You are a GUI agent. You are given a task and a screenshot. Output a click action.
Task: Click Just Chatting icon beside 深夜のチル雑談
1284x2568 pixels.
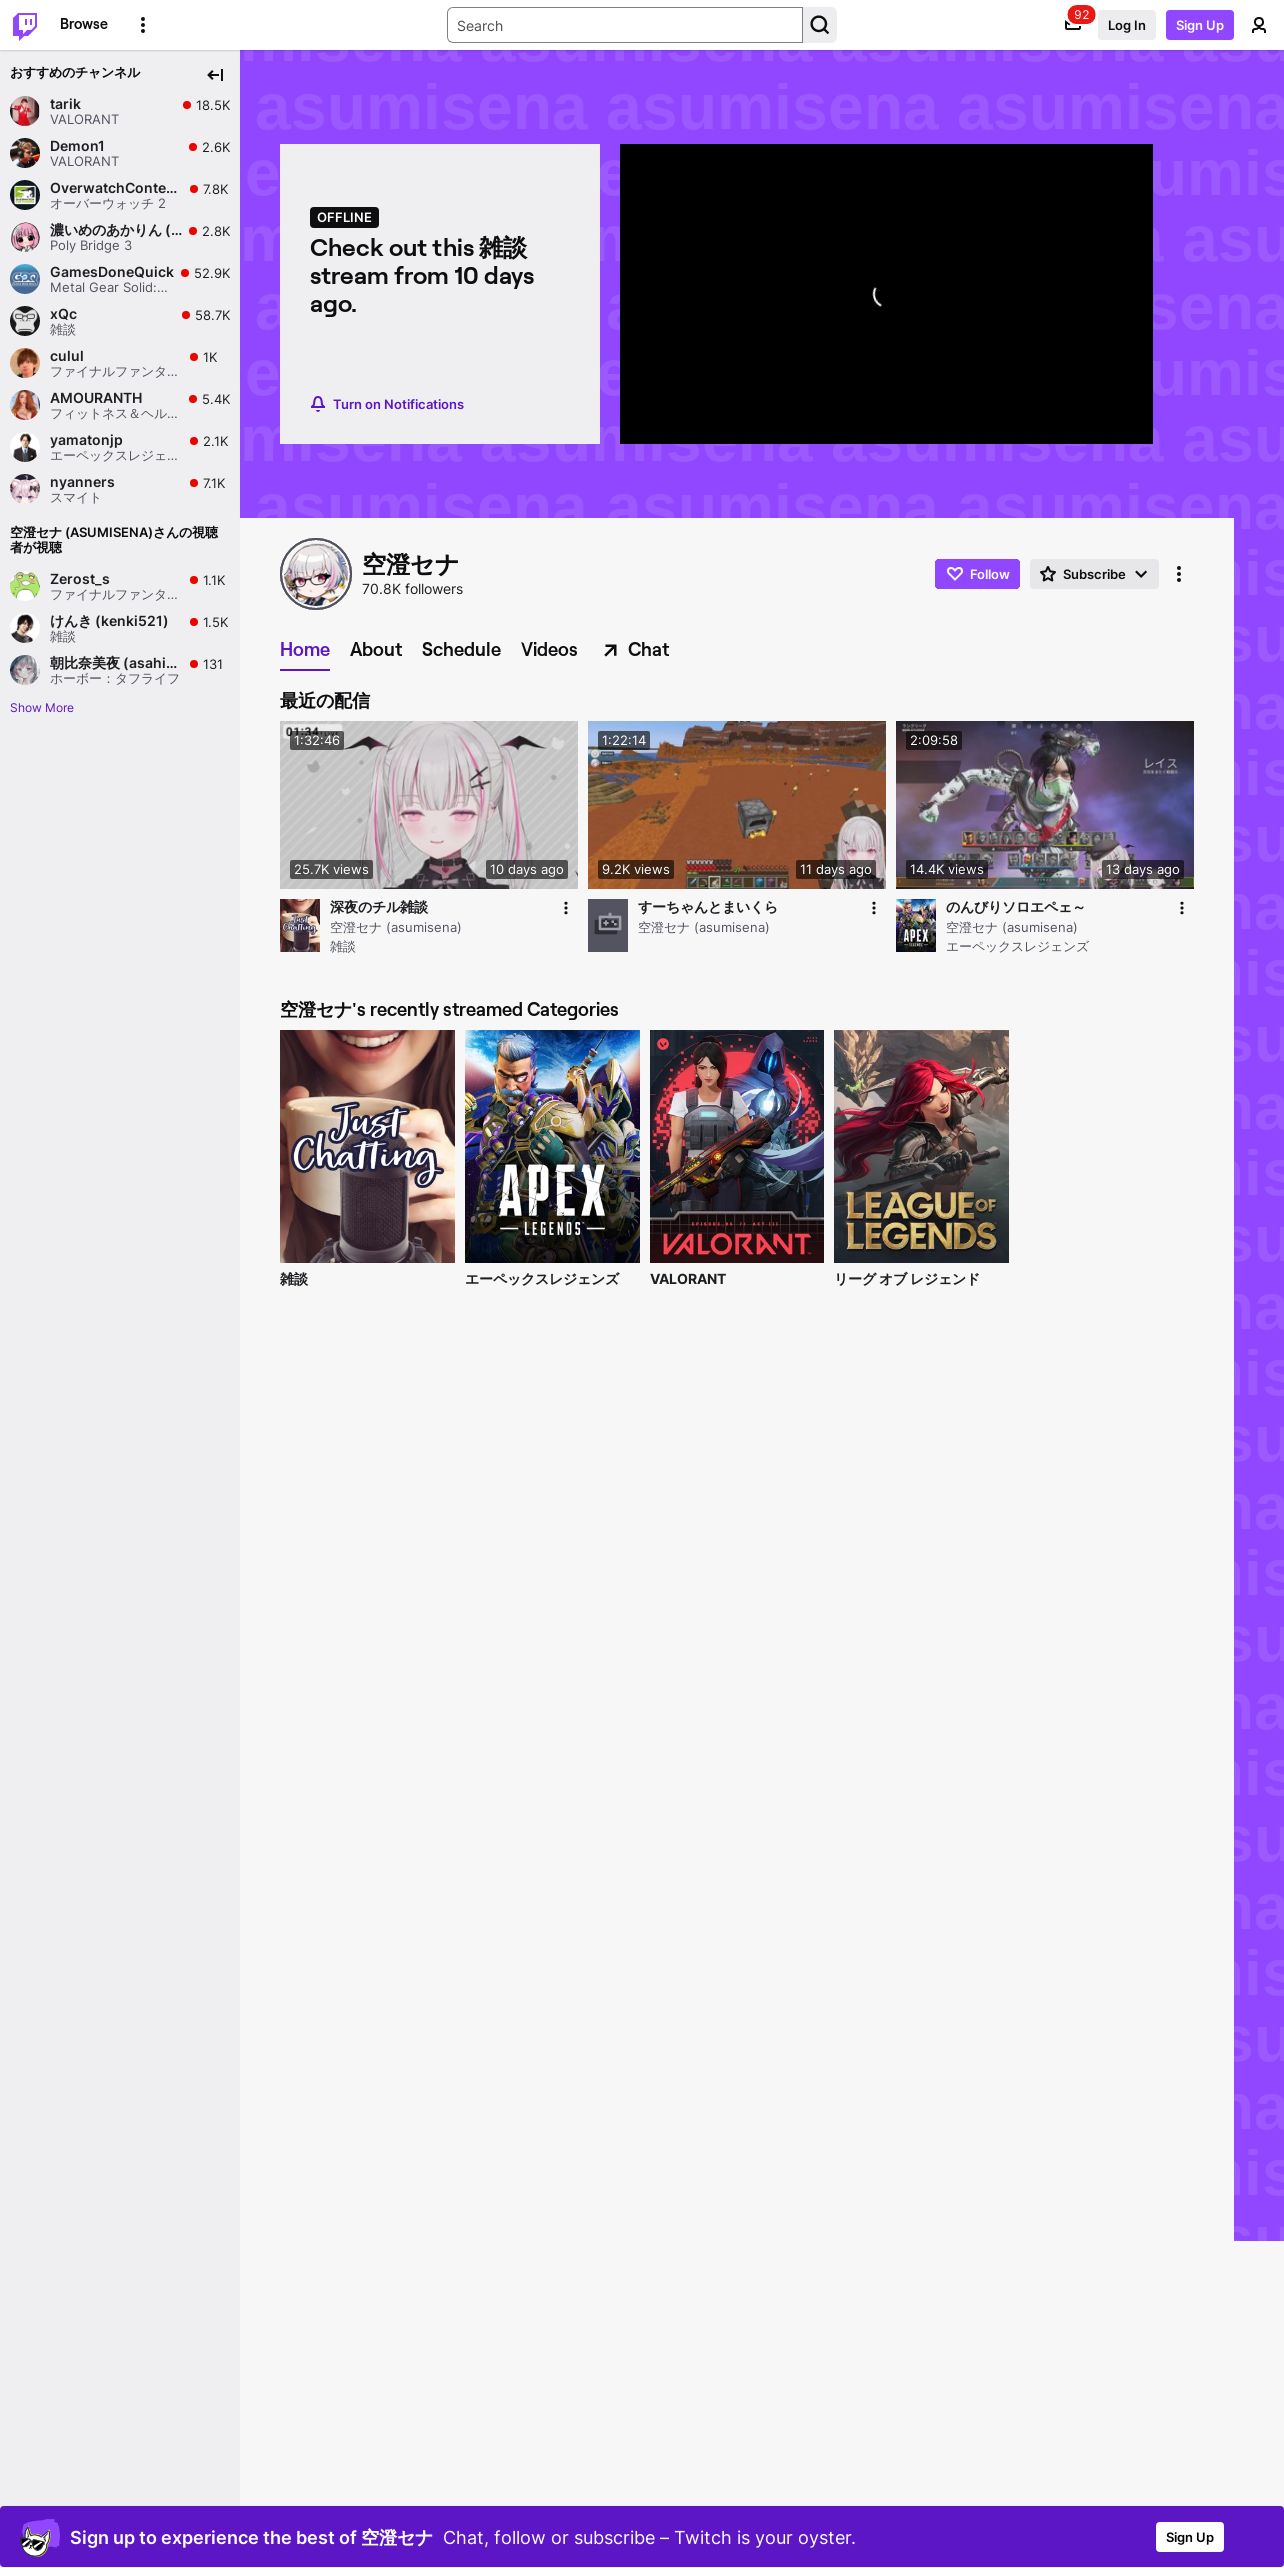tap(300, 925)
